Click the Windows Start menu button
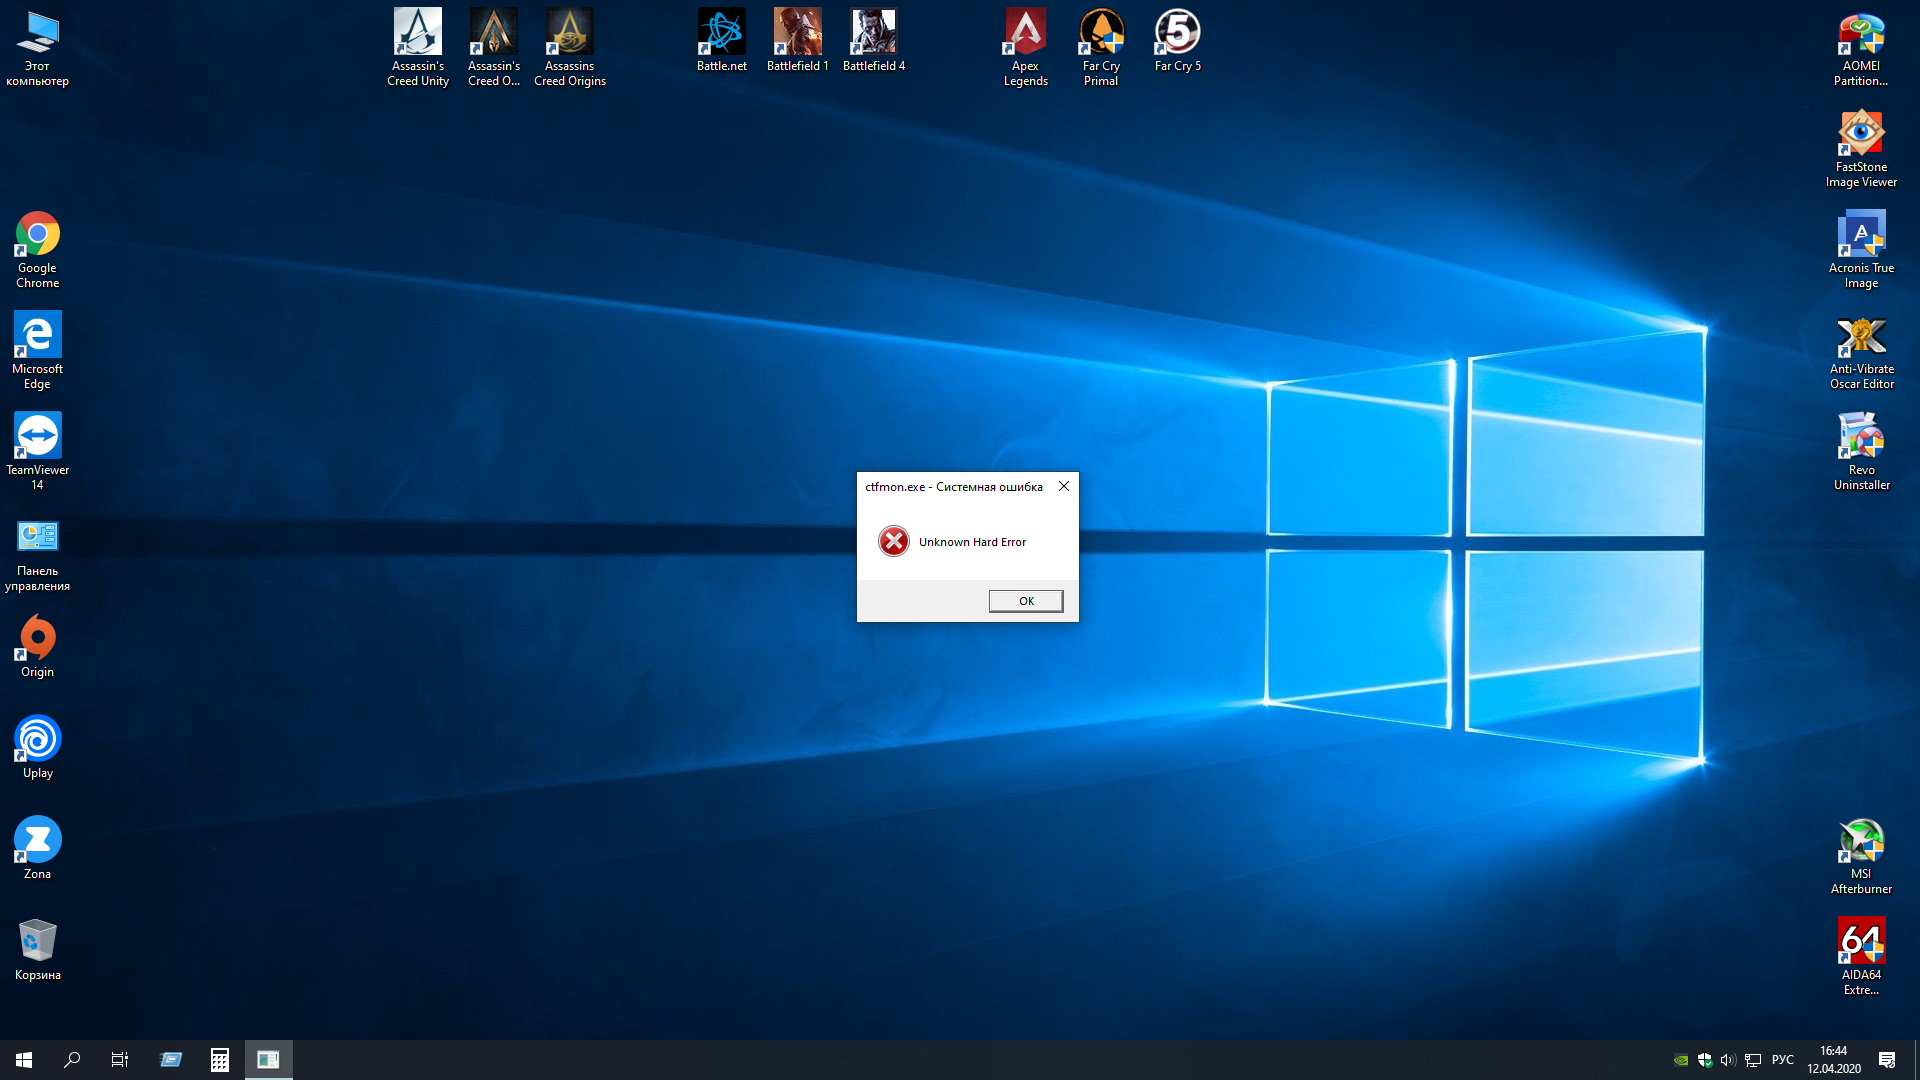The width and height of the screenshot is (1920, 1080). pyautogui.click(x=24, y=1059)
